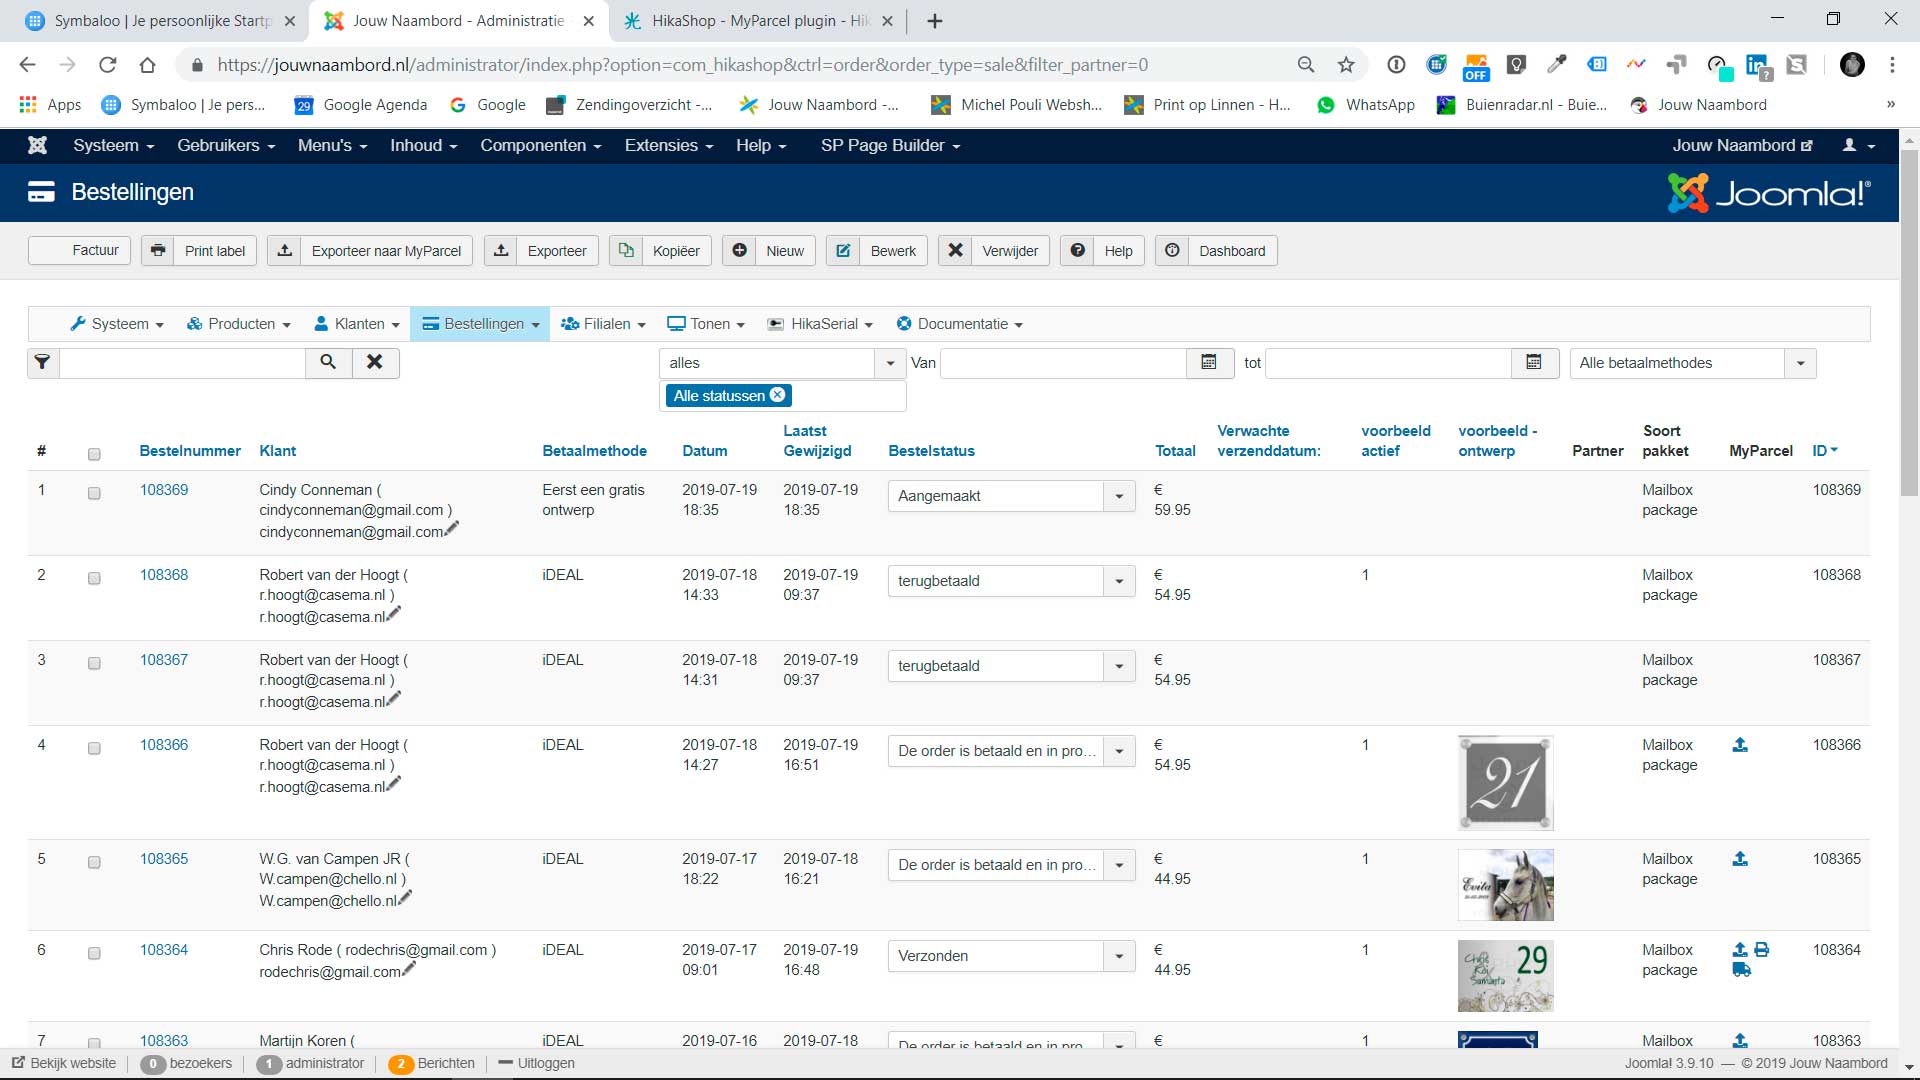Viewport: 1920px width, 1080px height.
Task: Clear search with the X icon
Action: pyautogui.click(x=375, y=362)
